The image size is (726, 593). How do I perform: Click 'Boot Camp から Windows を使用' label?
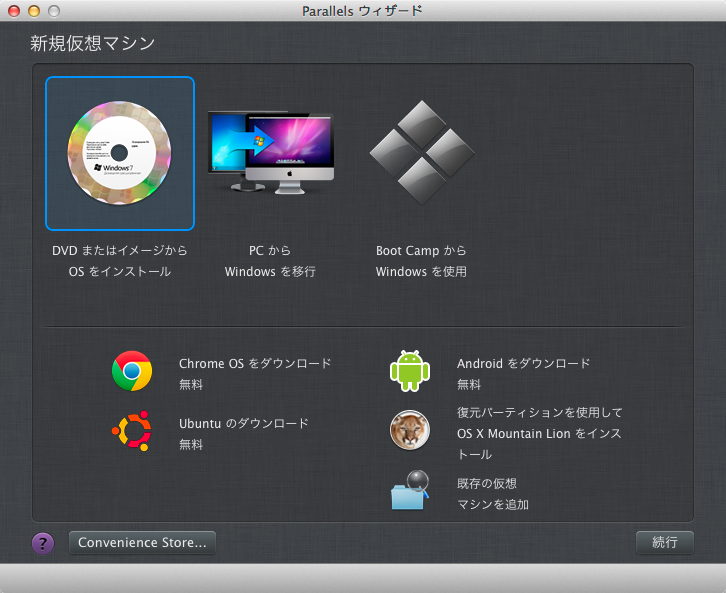[x=421, y=261]
